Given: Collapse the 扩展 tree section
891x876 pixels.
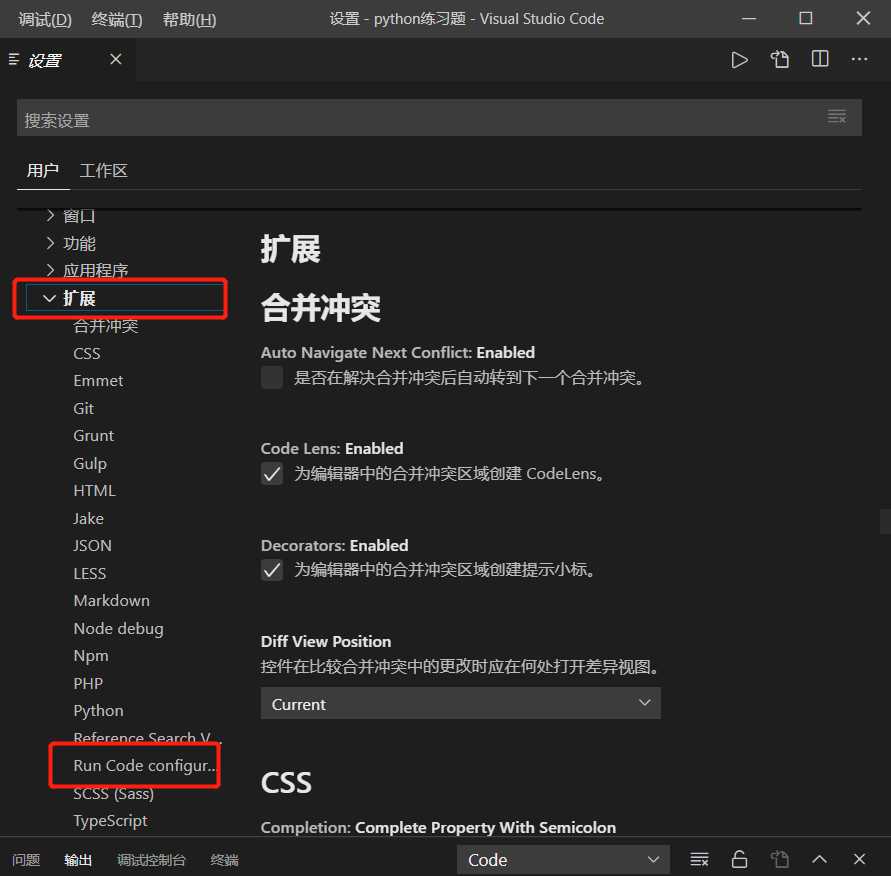Looking at the screenshot, I should point(49,298).
